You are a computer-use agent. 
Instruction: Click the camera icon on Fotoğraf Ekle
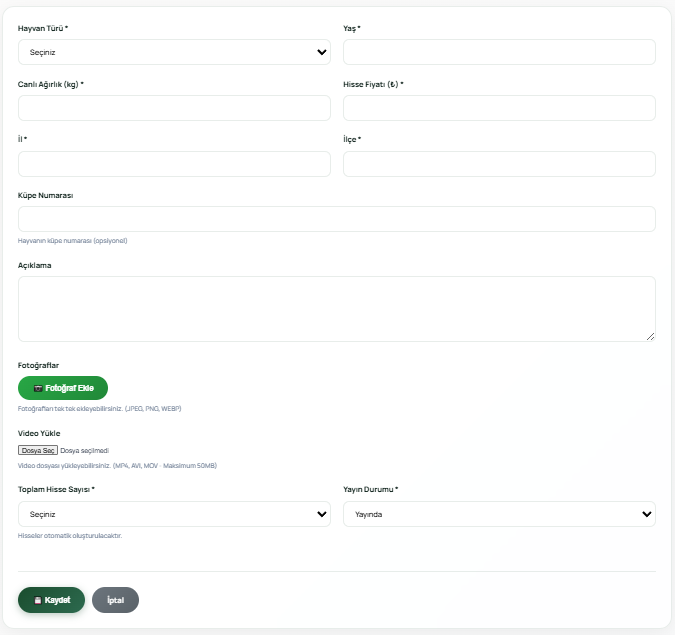[x=38, y=388]
